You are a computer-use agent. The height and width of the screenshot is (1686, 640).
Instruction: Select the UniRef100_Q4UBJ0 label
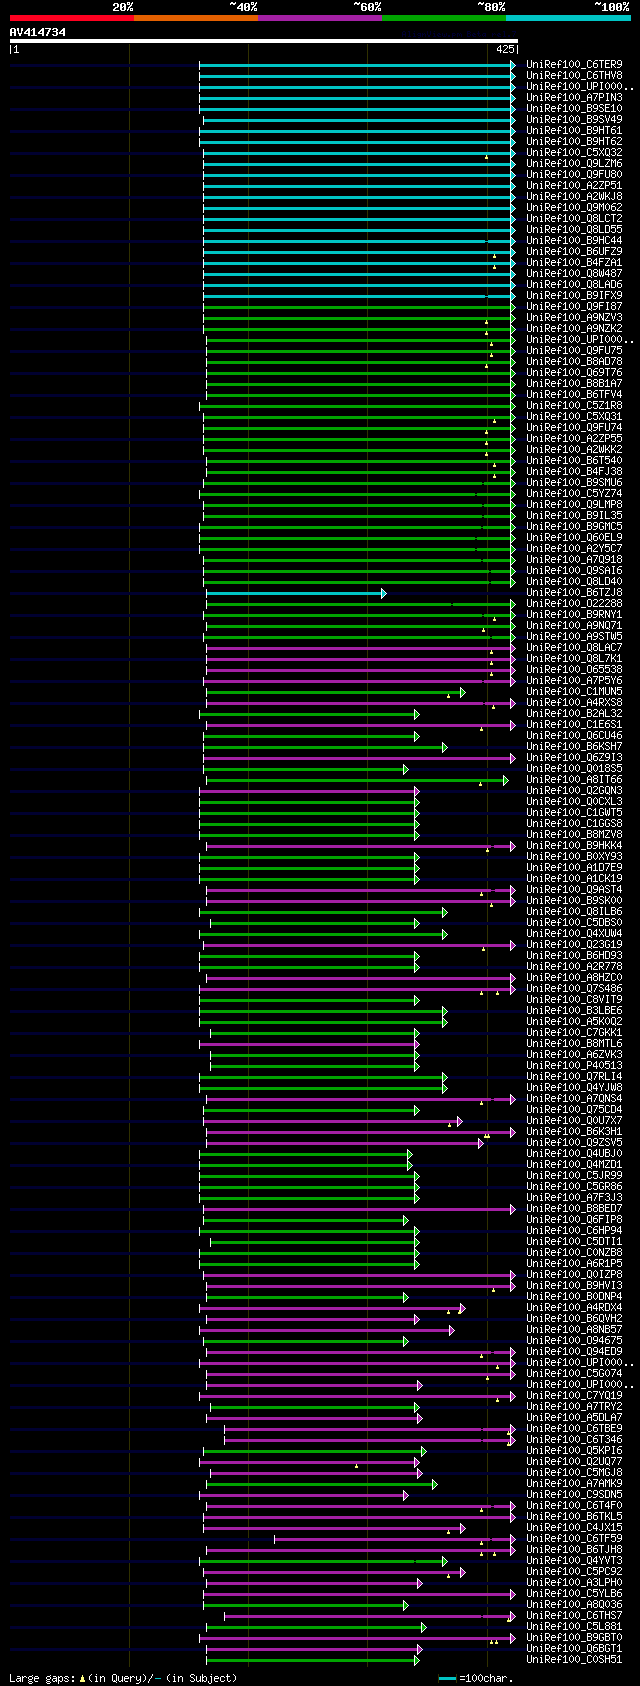pyautogui.click(x=574, y=1154)
